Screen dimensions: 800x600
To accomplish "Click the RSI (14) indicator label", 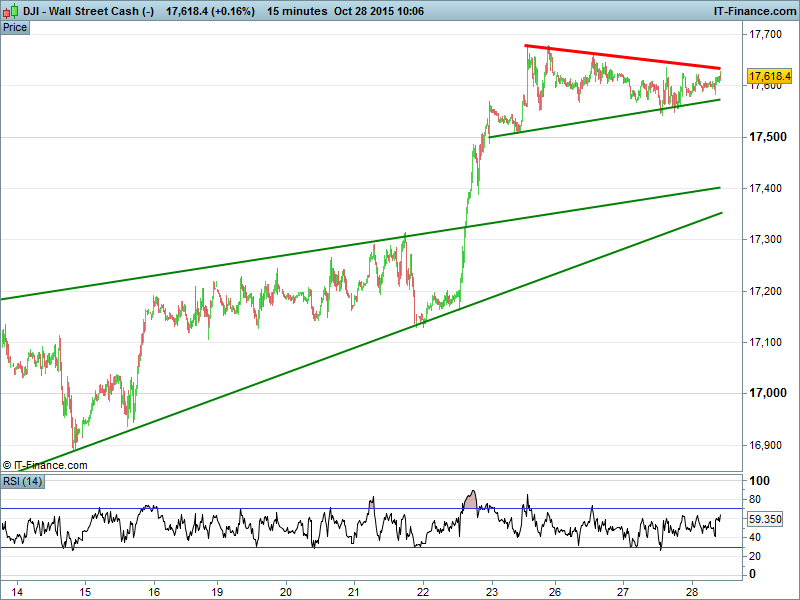I will [x=22, y=482].
